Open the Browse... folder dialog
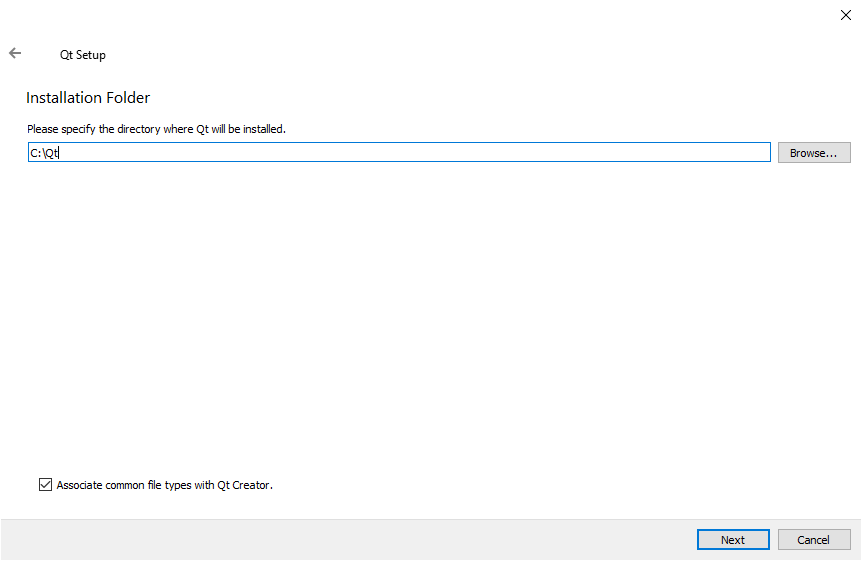Screen dimensions: 862x561 814,153
